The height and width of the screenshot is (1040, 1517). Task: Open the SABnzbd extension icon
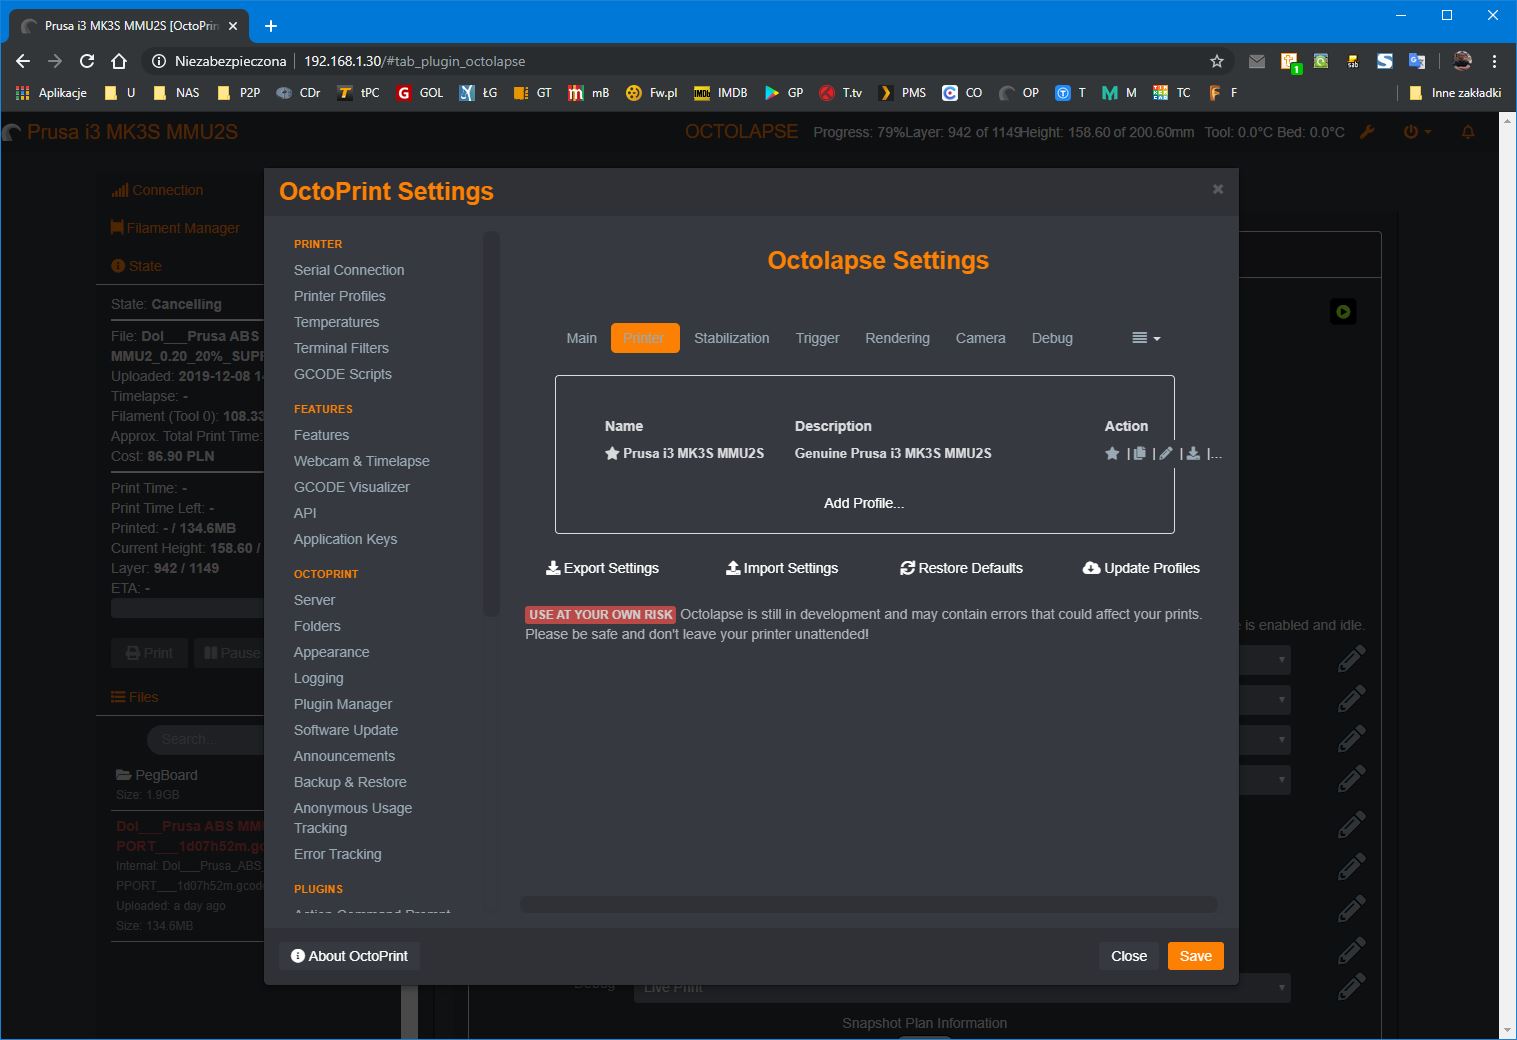(x=1353, y=61)
